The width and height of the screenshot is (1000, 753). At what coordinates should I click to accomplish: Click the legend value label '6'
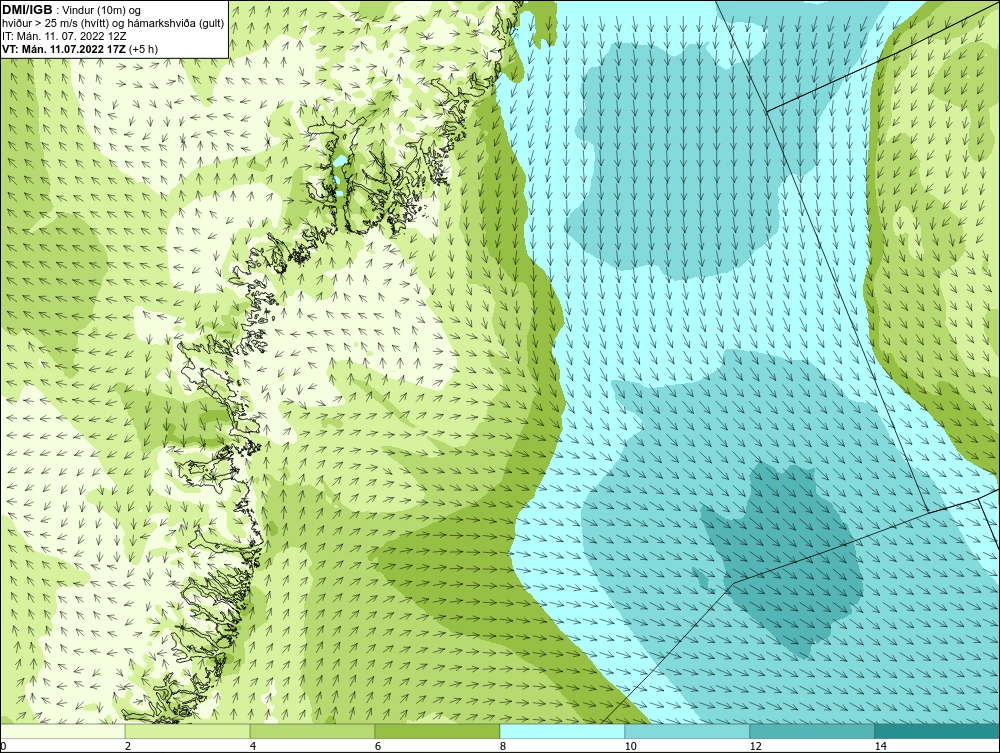[x=378, y=746]
